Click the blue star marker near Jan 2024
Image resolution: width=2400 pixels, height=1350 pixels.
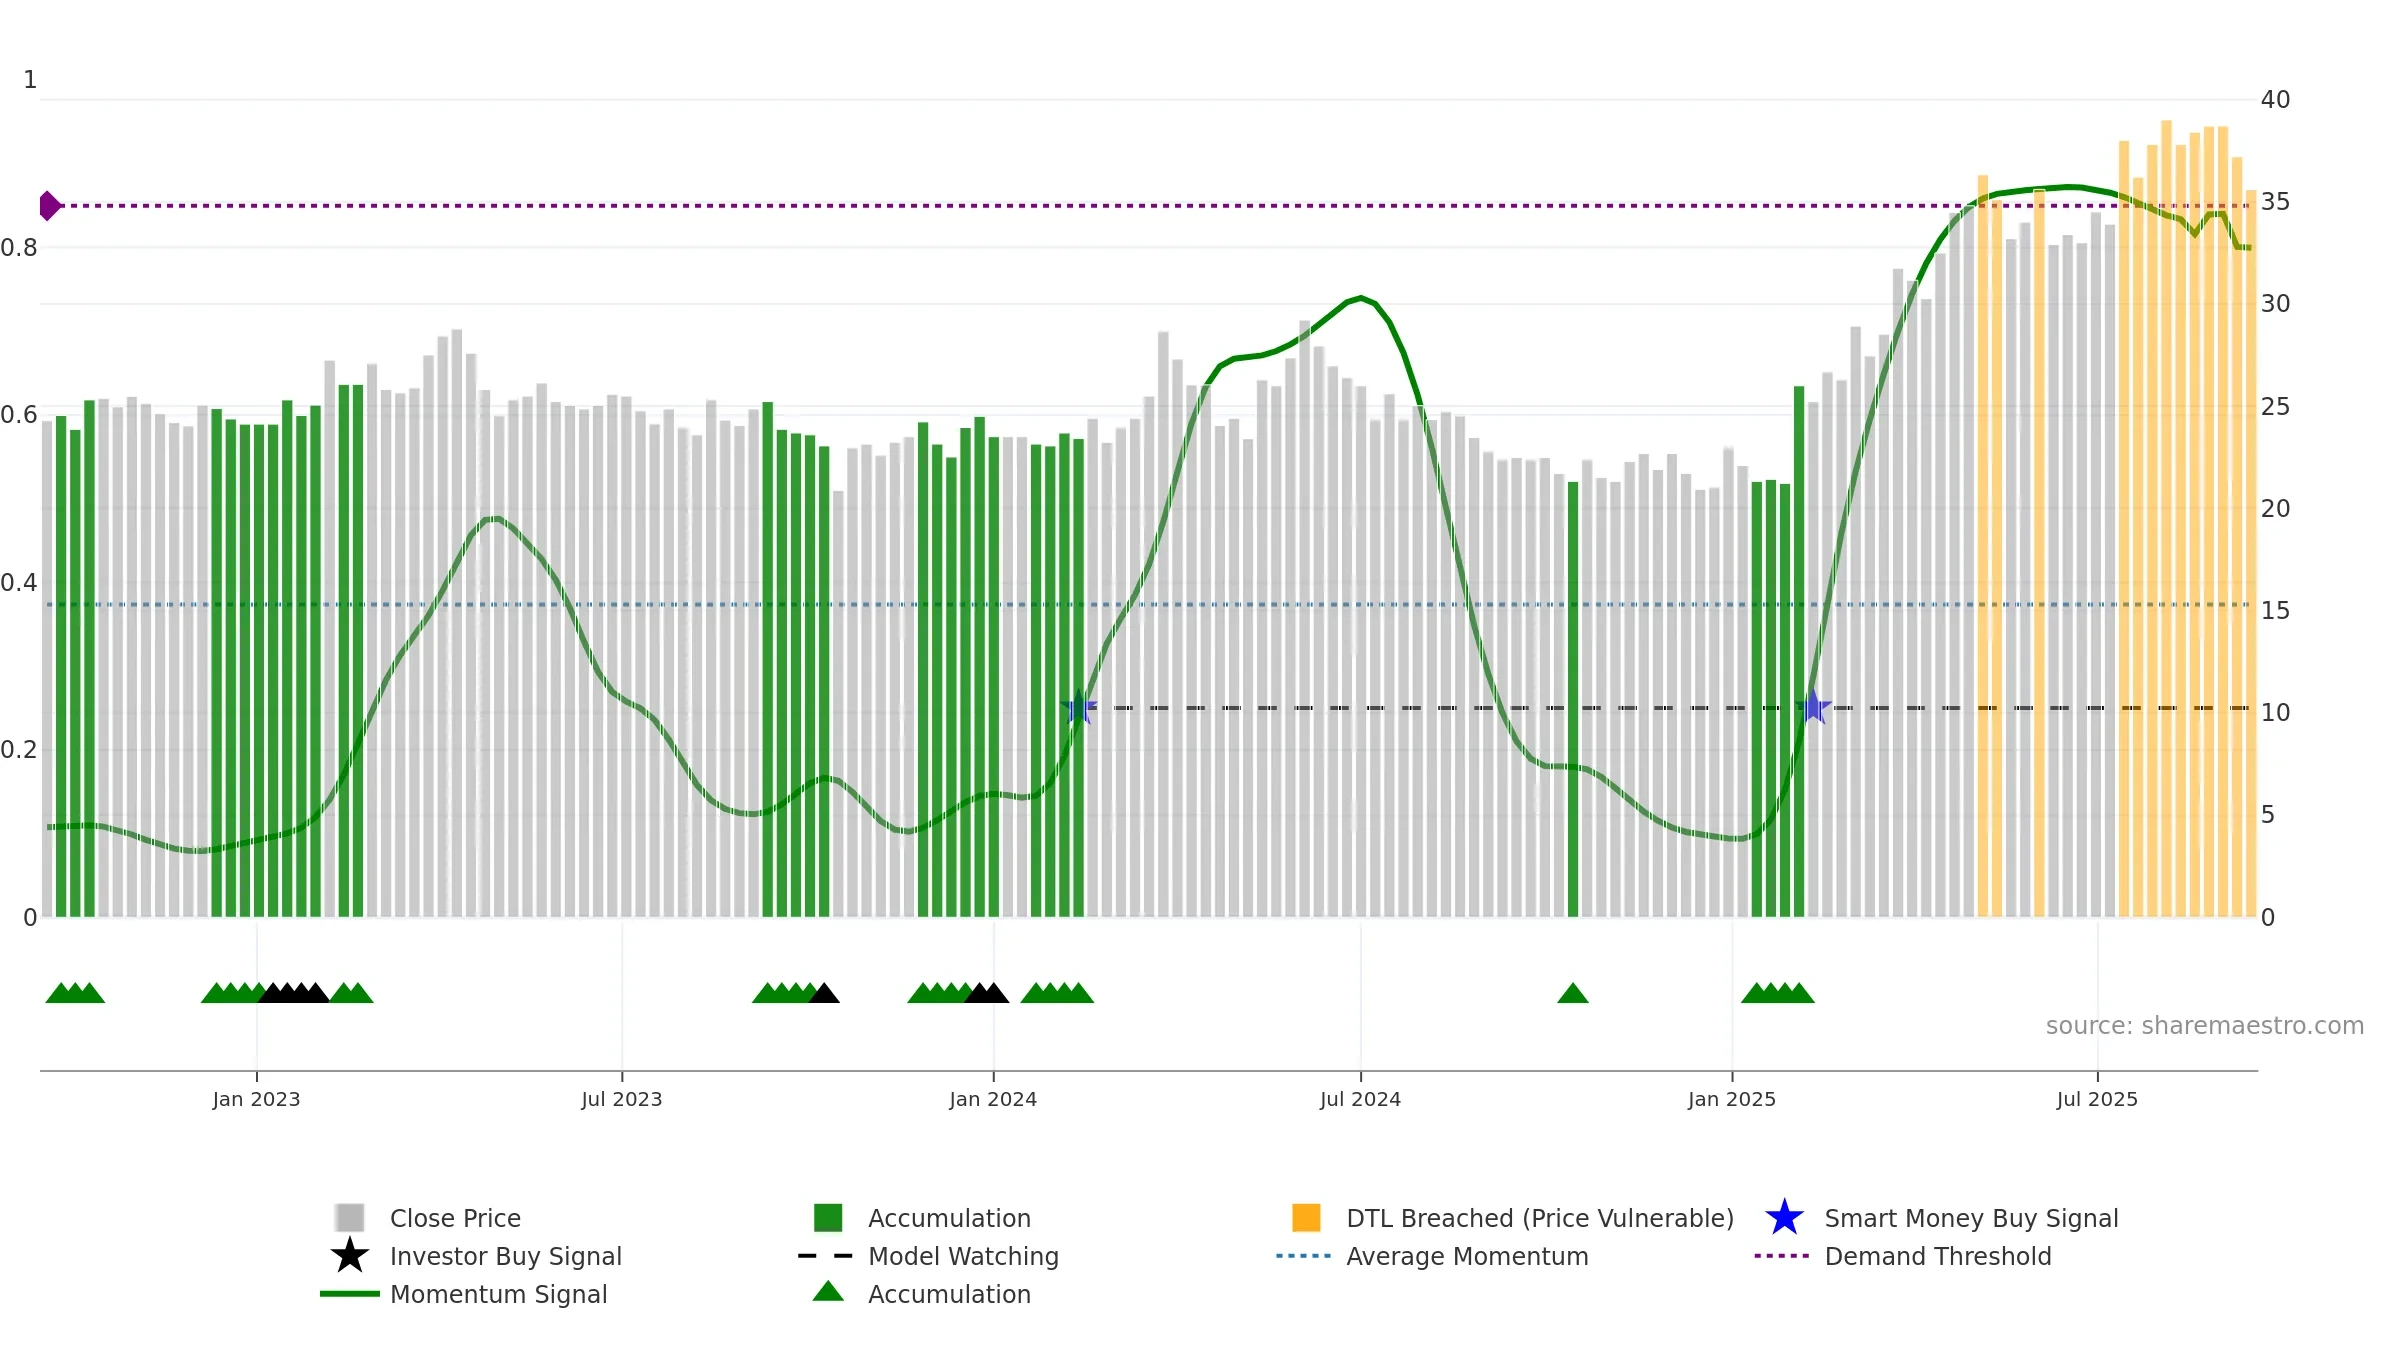pos(1079,708)
